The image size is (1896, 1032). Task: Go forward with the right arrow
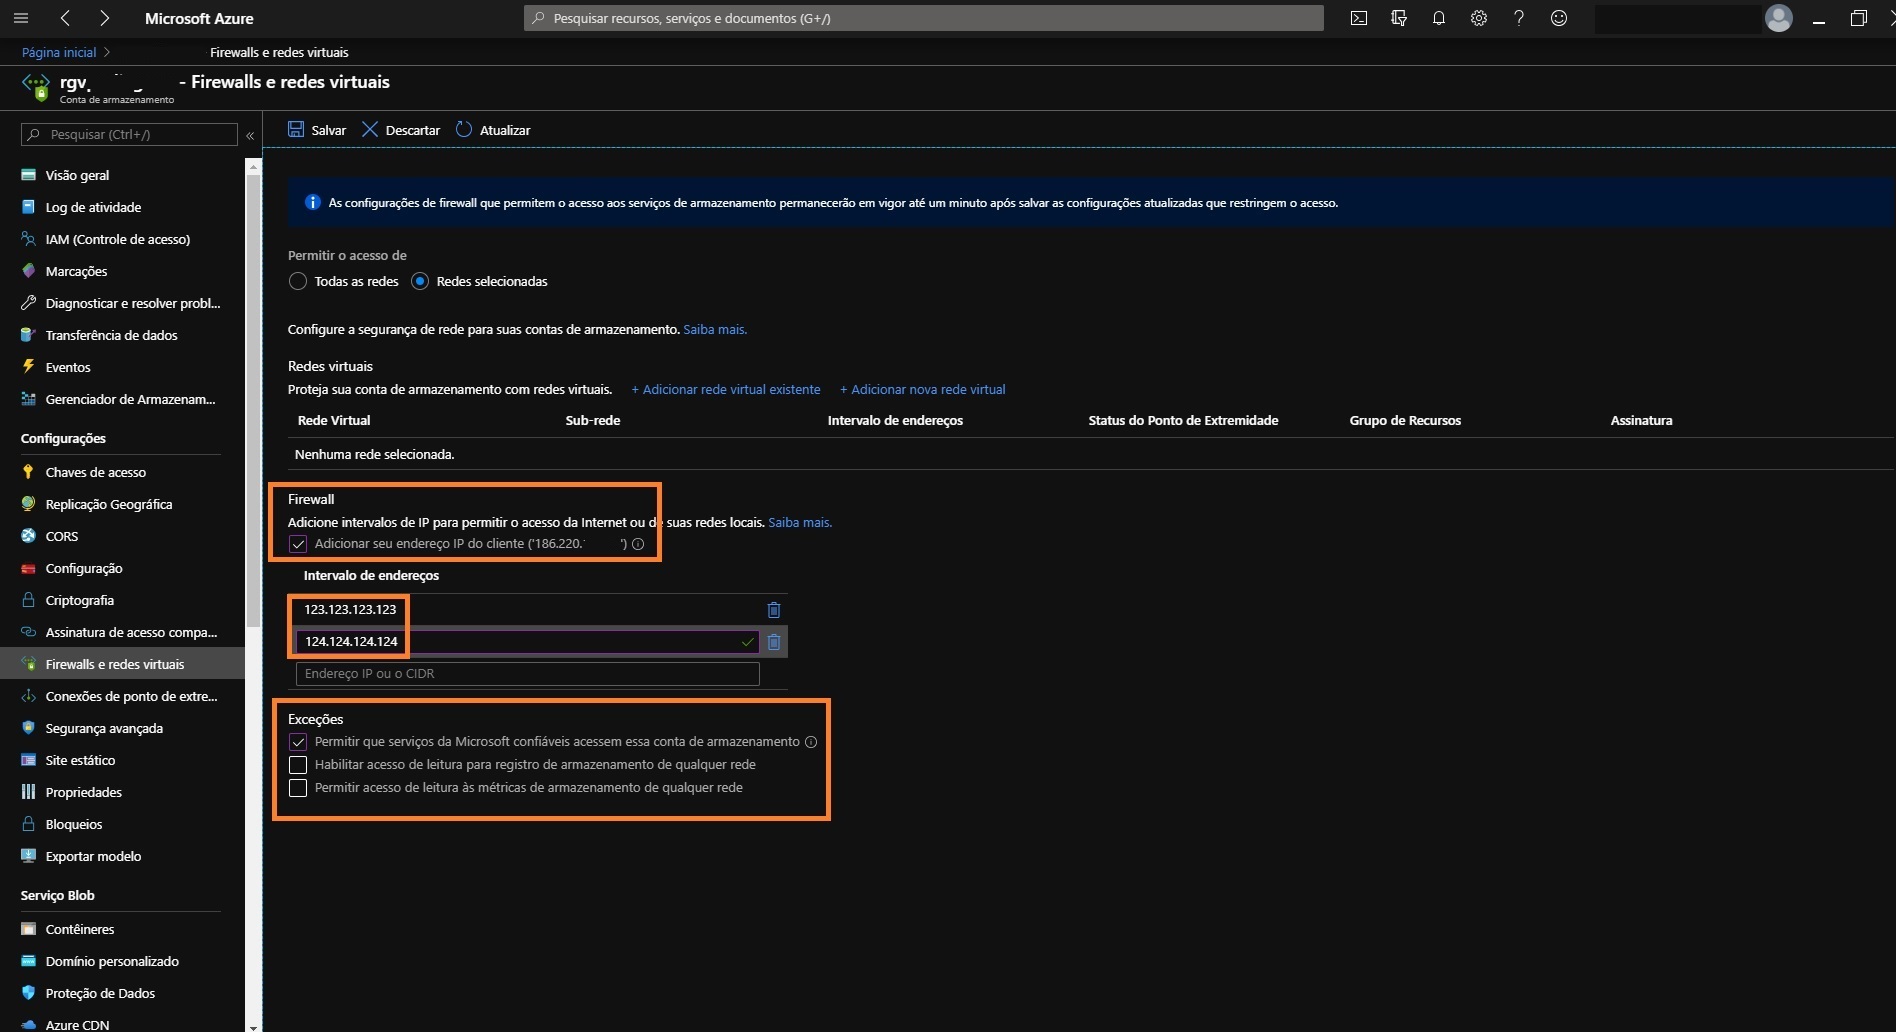click(x=105, y=18)
